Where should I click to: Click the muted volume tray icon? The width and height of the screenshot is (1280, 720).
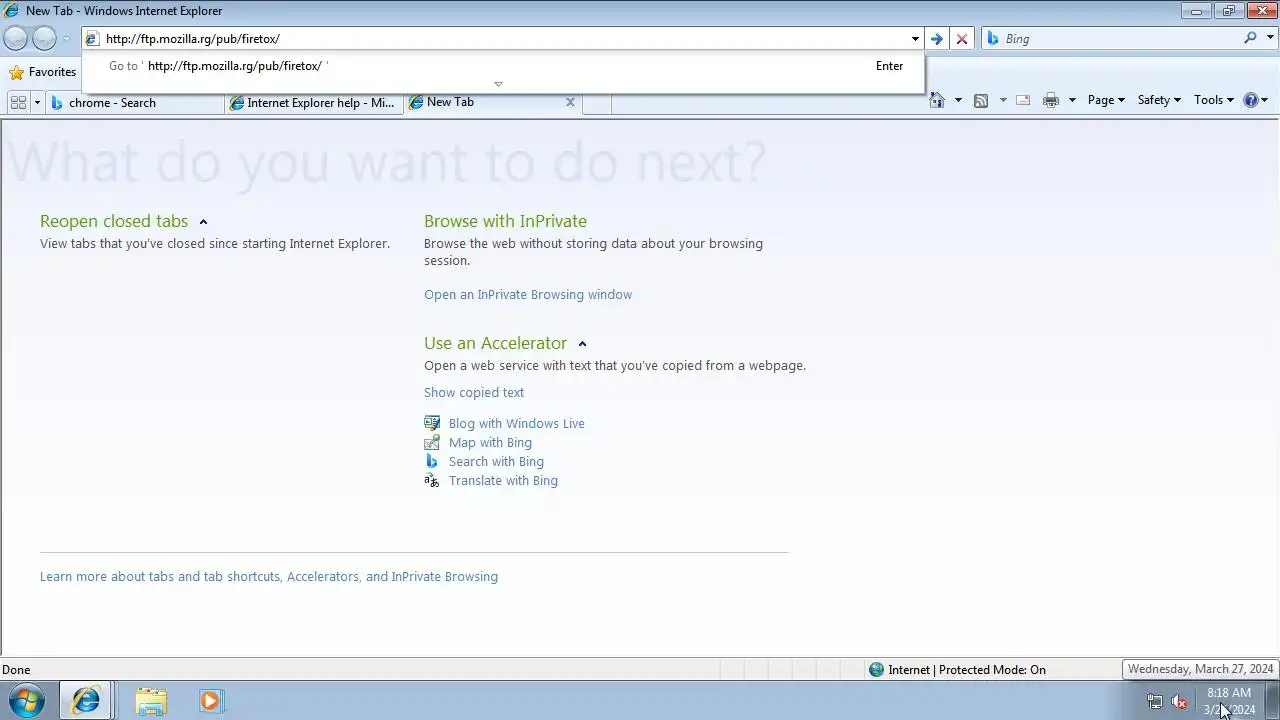(x=1180, y=702)
